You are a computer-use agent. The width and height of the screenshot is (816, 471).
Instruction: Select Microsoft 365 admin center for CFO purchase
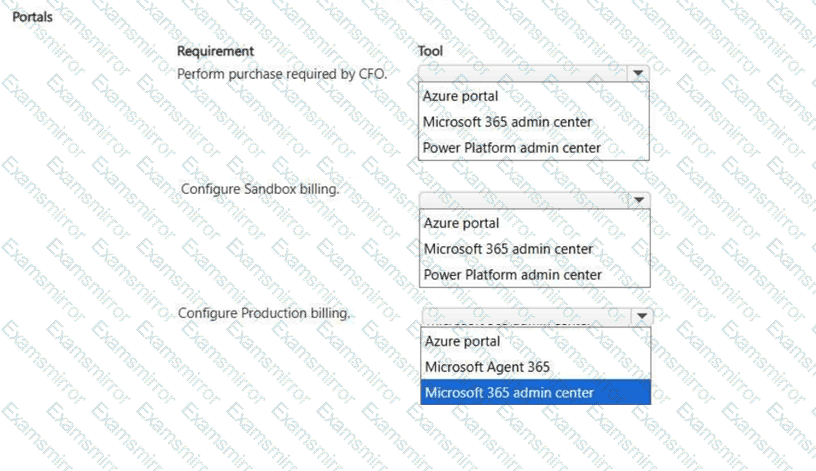[534, 122]
